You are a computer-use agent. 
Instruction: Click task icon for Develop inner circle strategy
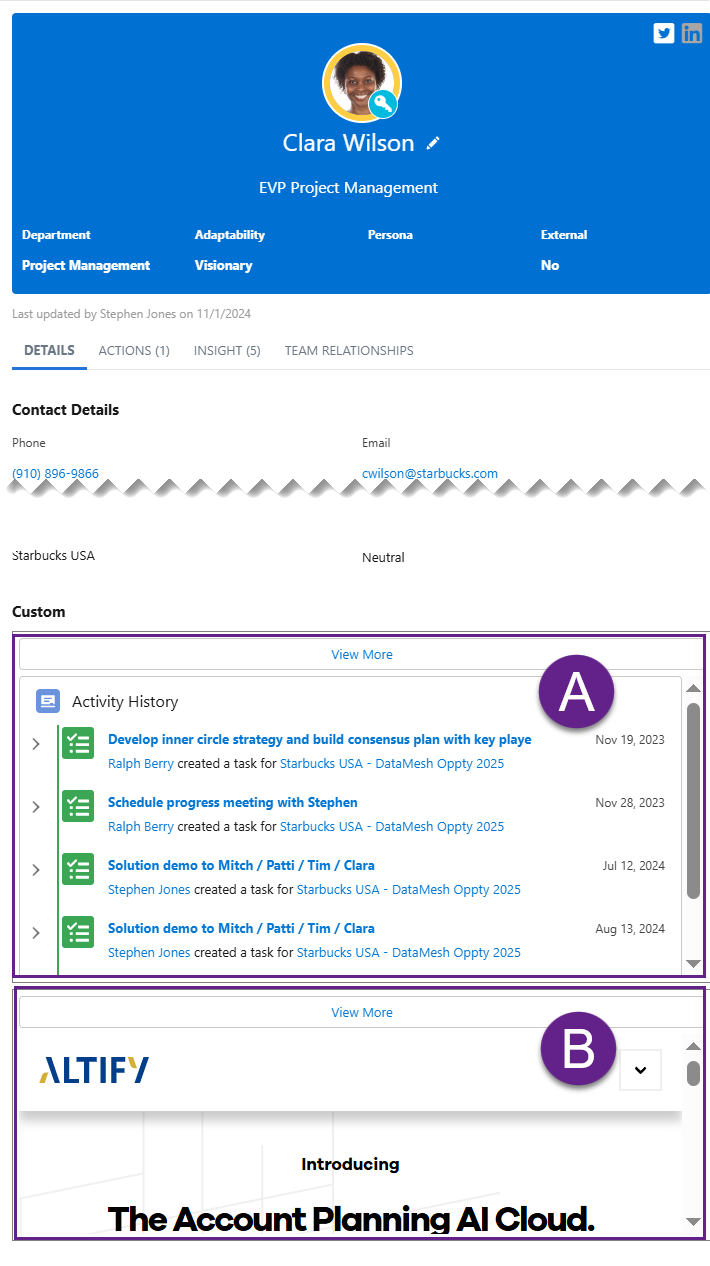tap(78, 744)
